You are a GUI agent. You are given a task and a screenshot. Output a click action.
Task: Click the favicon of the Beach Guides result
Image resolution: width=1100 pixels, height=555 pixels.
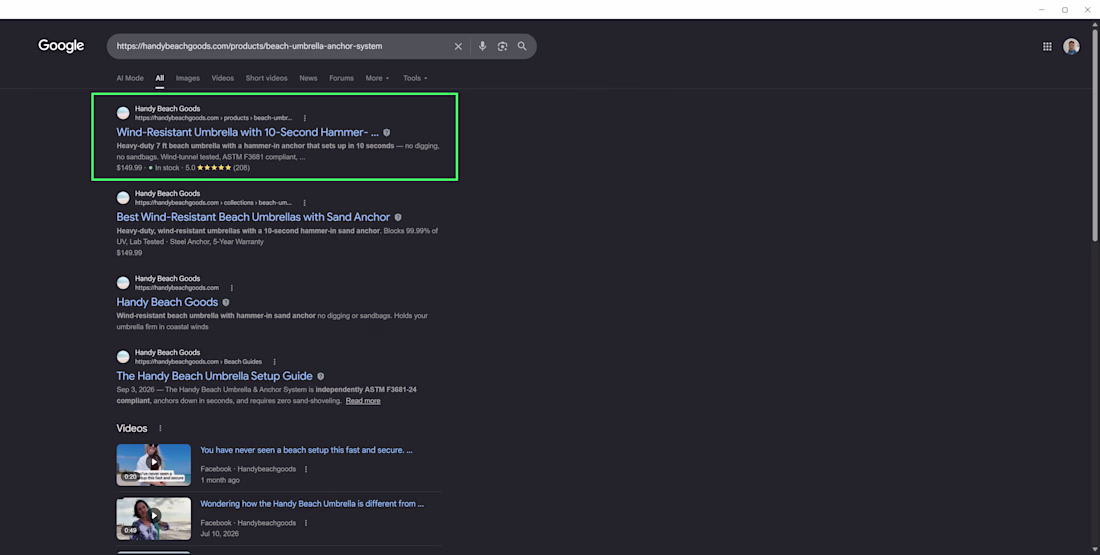[123, 356]
